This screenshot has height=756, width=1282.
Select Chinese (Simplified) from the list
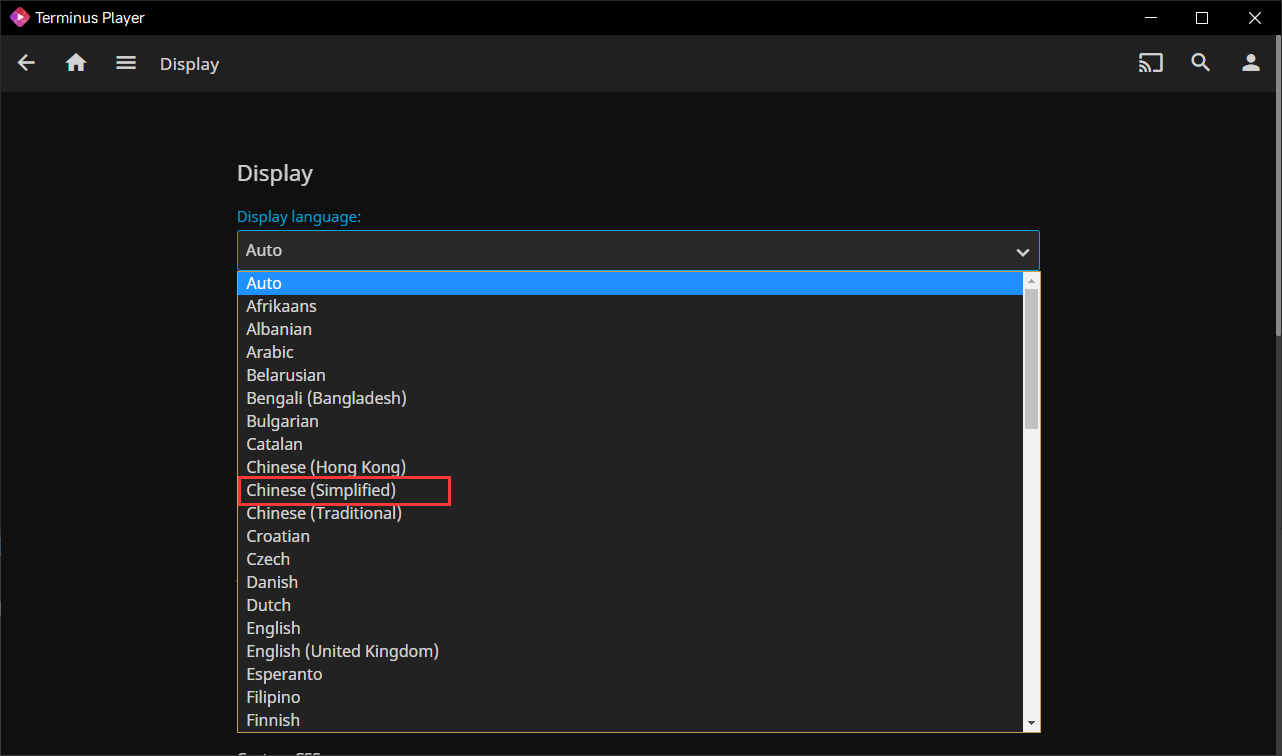[321, 490]
